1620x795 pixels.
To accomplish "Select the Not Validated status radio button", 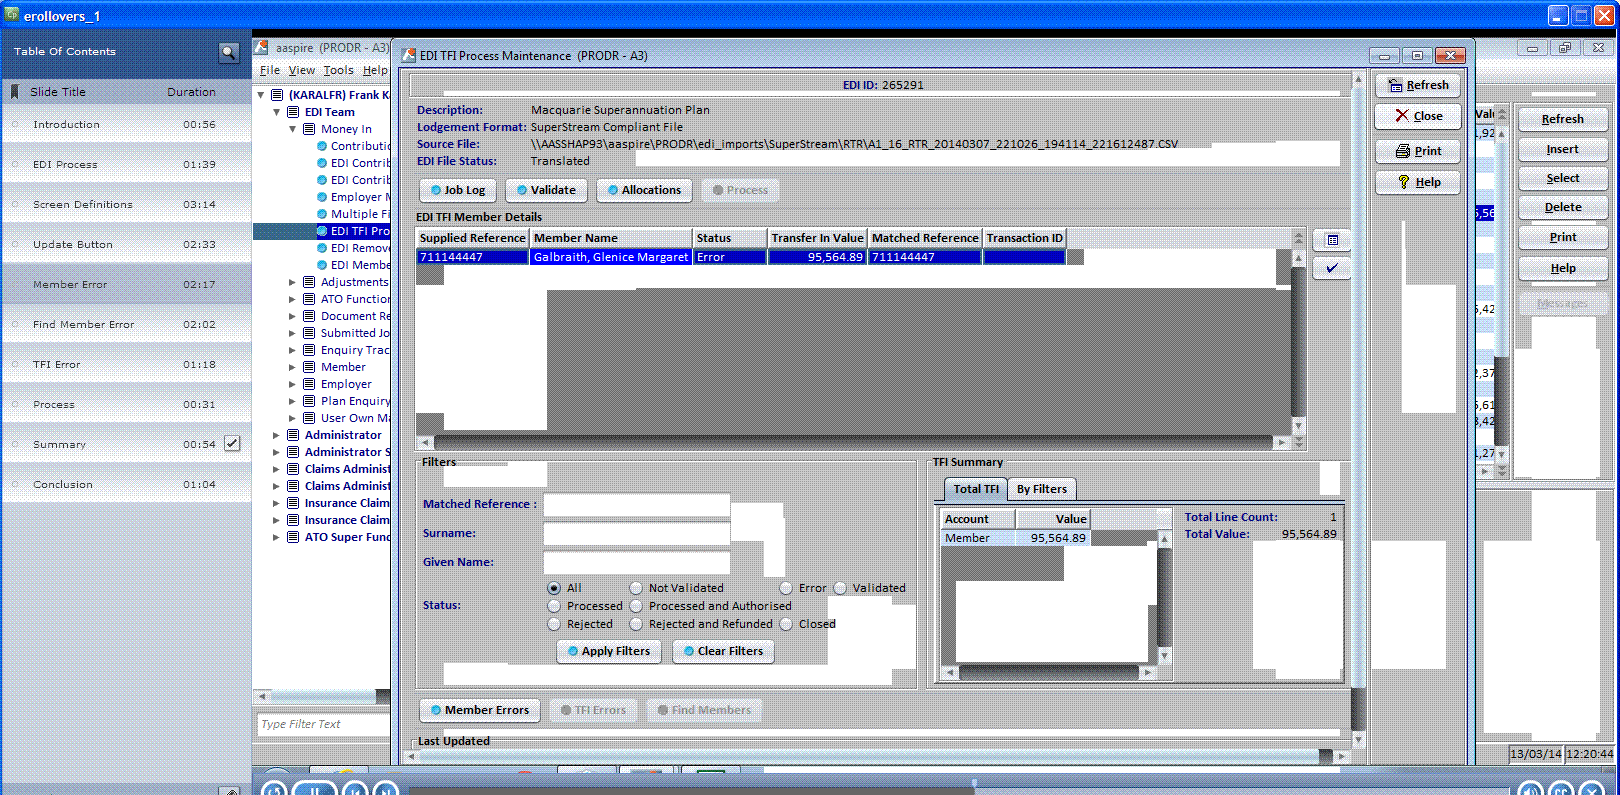I will (636, 588).
